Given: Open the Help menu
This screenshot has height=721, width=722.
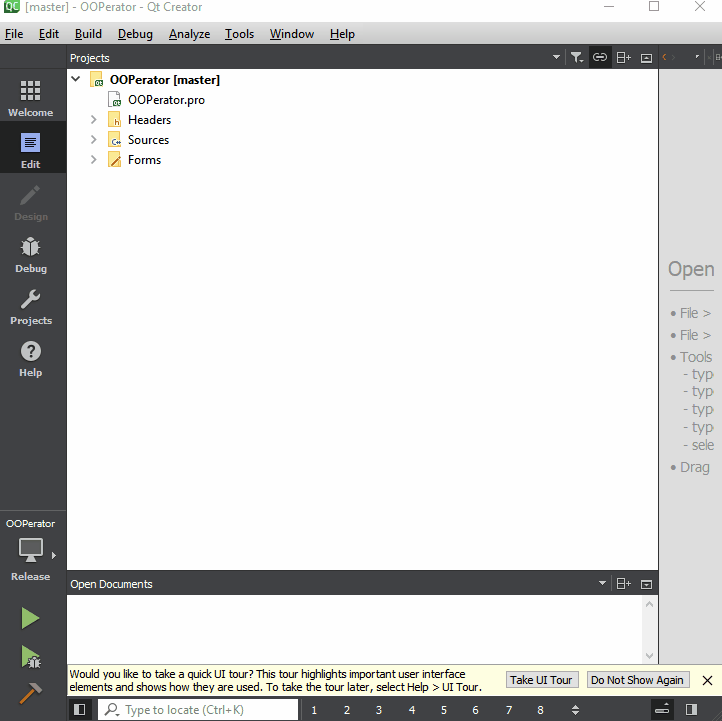Looking at the screenshot, I should coord(342,34).
